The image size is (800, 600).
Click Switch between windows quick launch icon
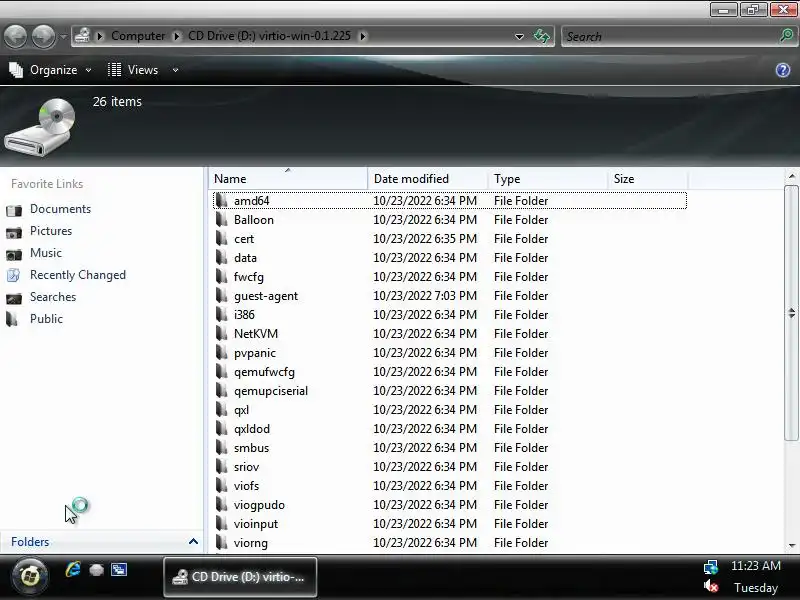(119, 569)
